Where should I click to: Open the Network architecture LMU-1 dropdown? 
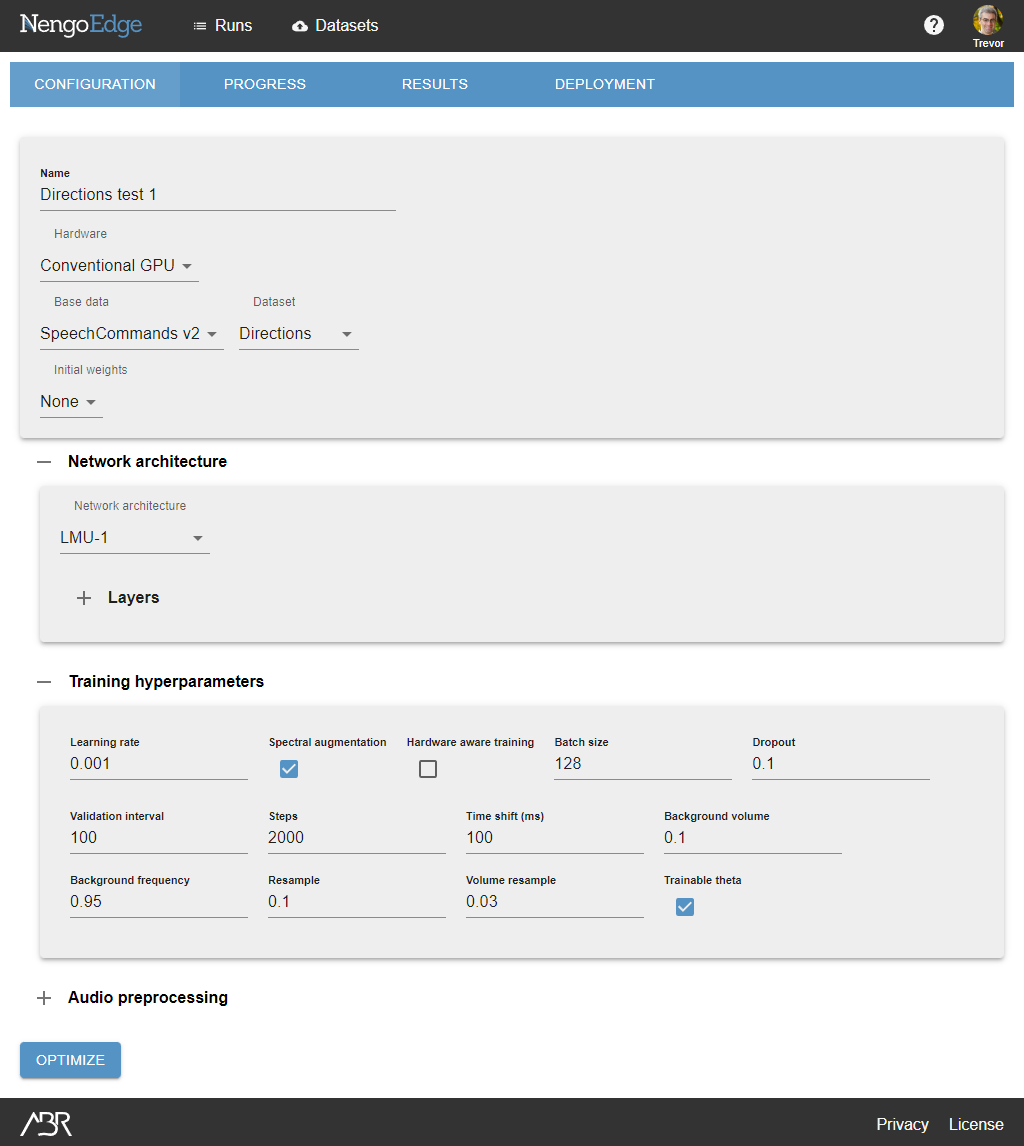(133, 537)
